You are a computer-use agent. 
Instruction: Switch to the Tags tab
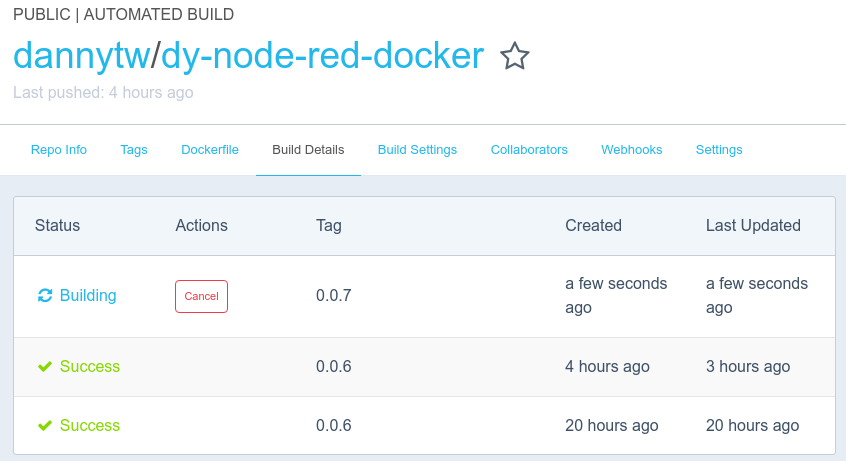[x=134, y=150]
